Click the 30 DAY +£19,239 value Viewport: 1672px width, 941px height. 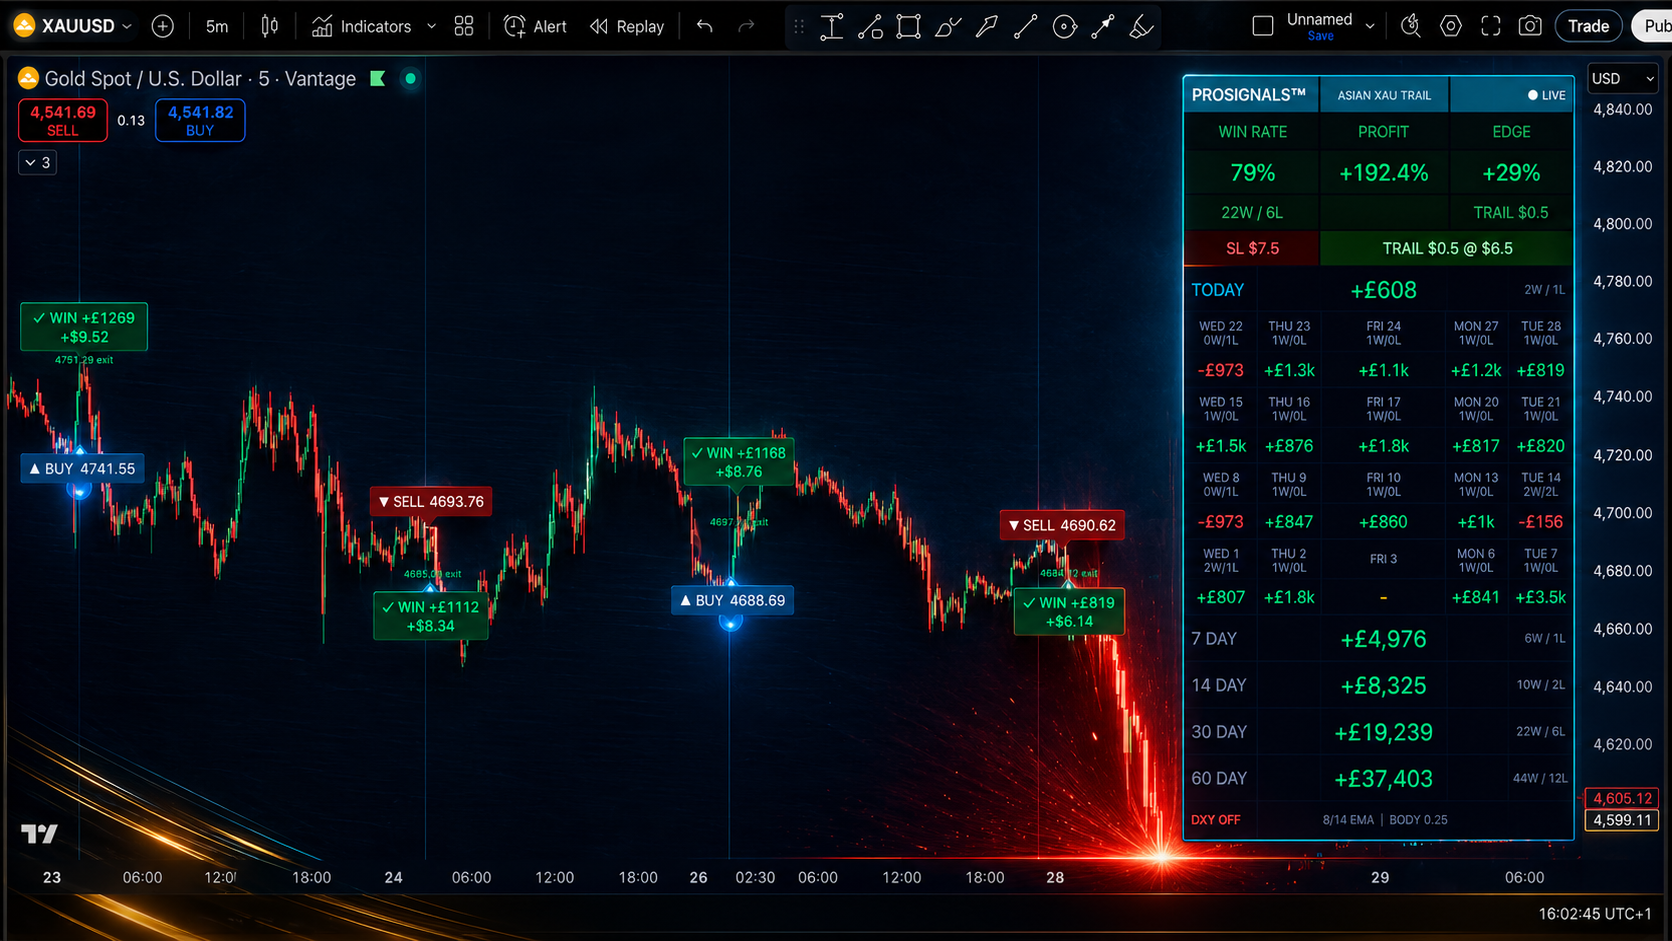pos(1384,732)
